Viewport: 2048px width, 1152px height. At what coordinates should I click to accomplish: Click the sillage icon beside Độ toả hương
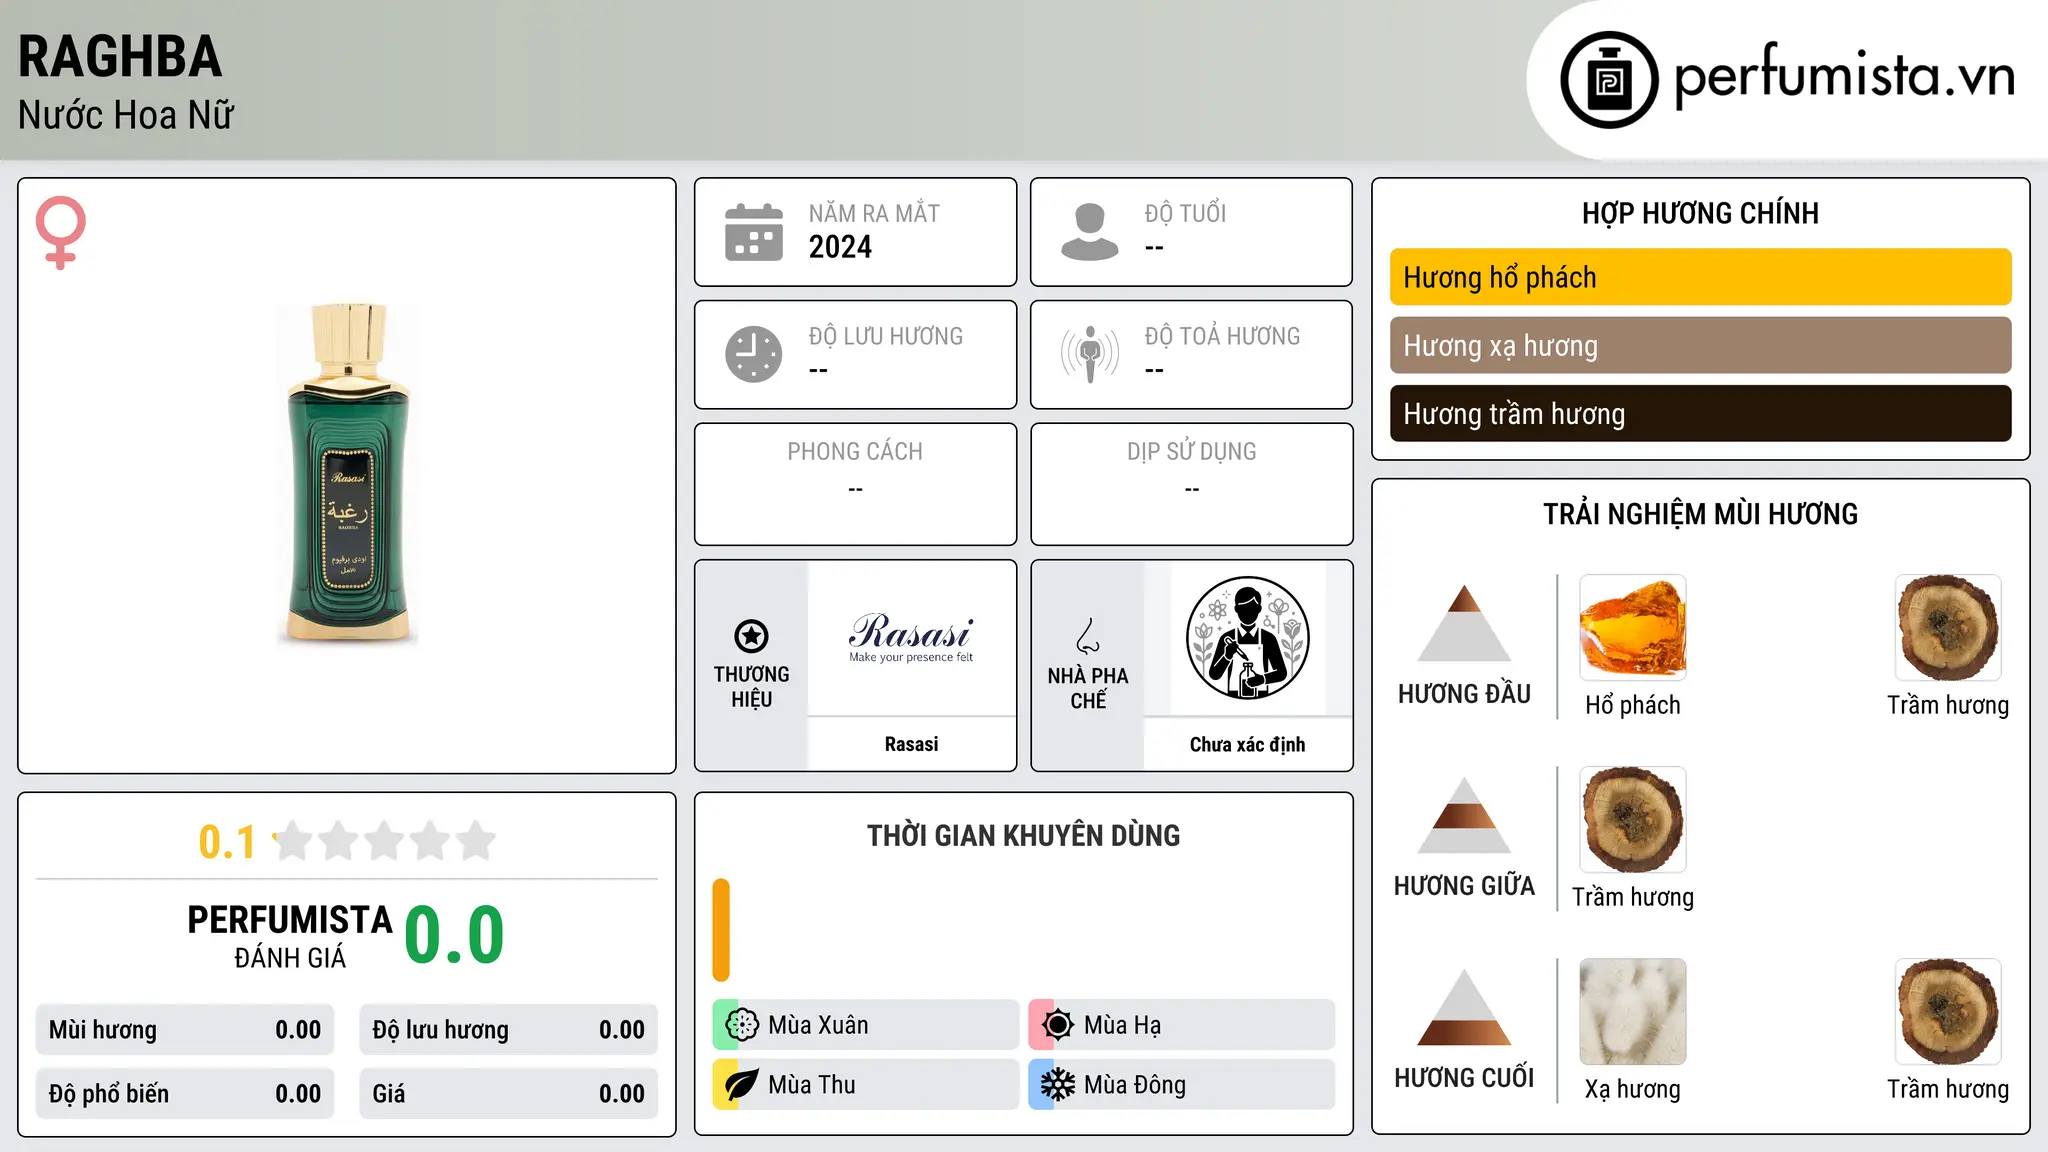point(1090,354)
